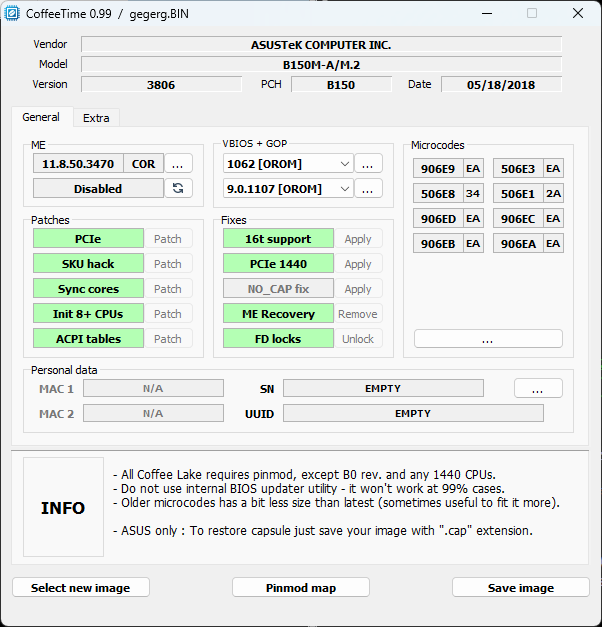
Task: Click Patch button next to Init 8+ CPUs
Action: (168, 314)
